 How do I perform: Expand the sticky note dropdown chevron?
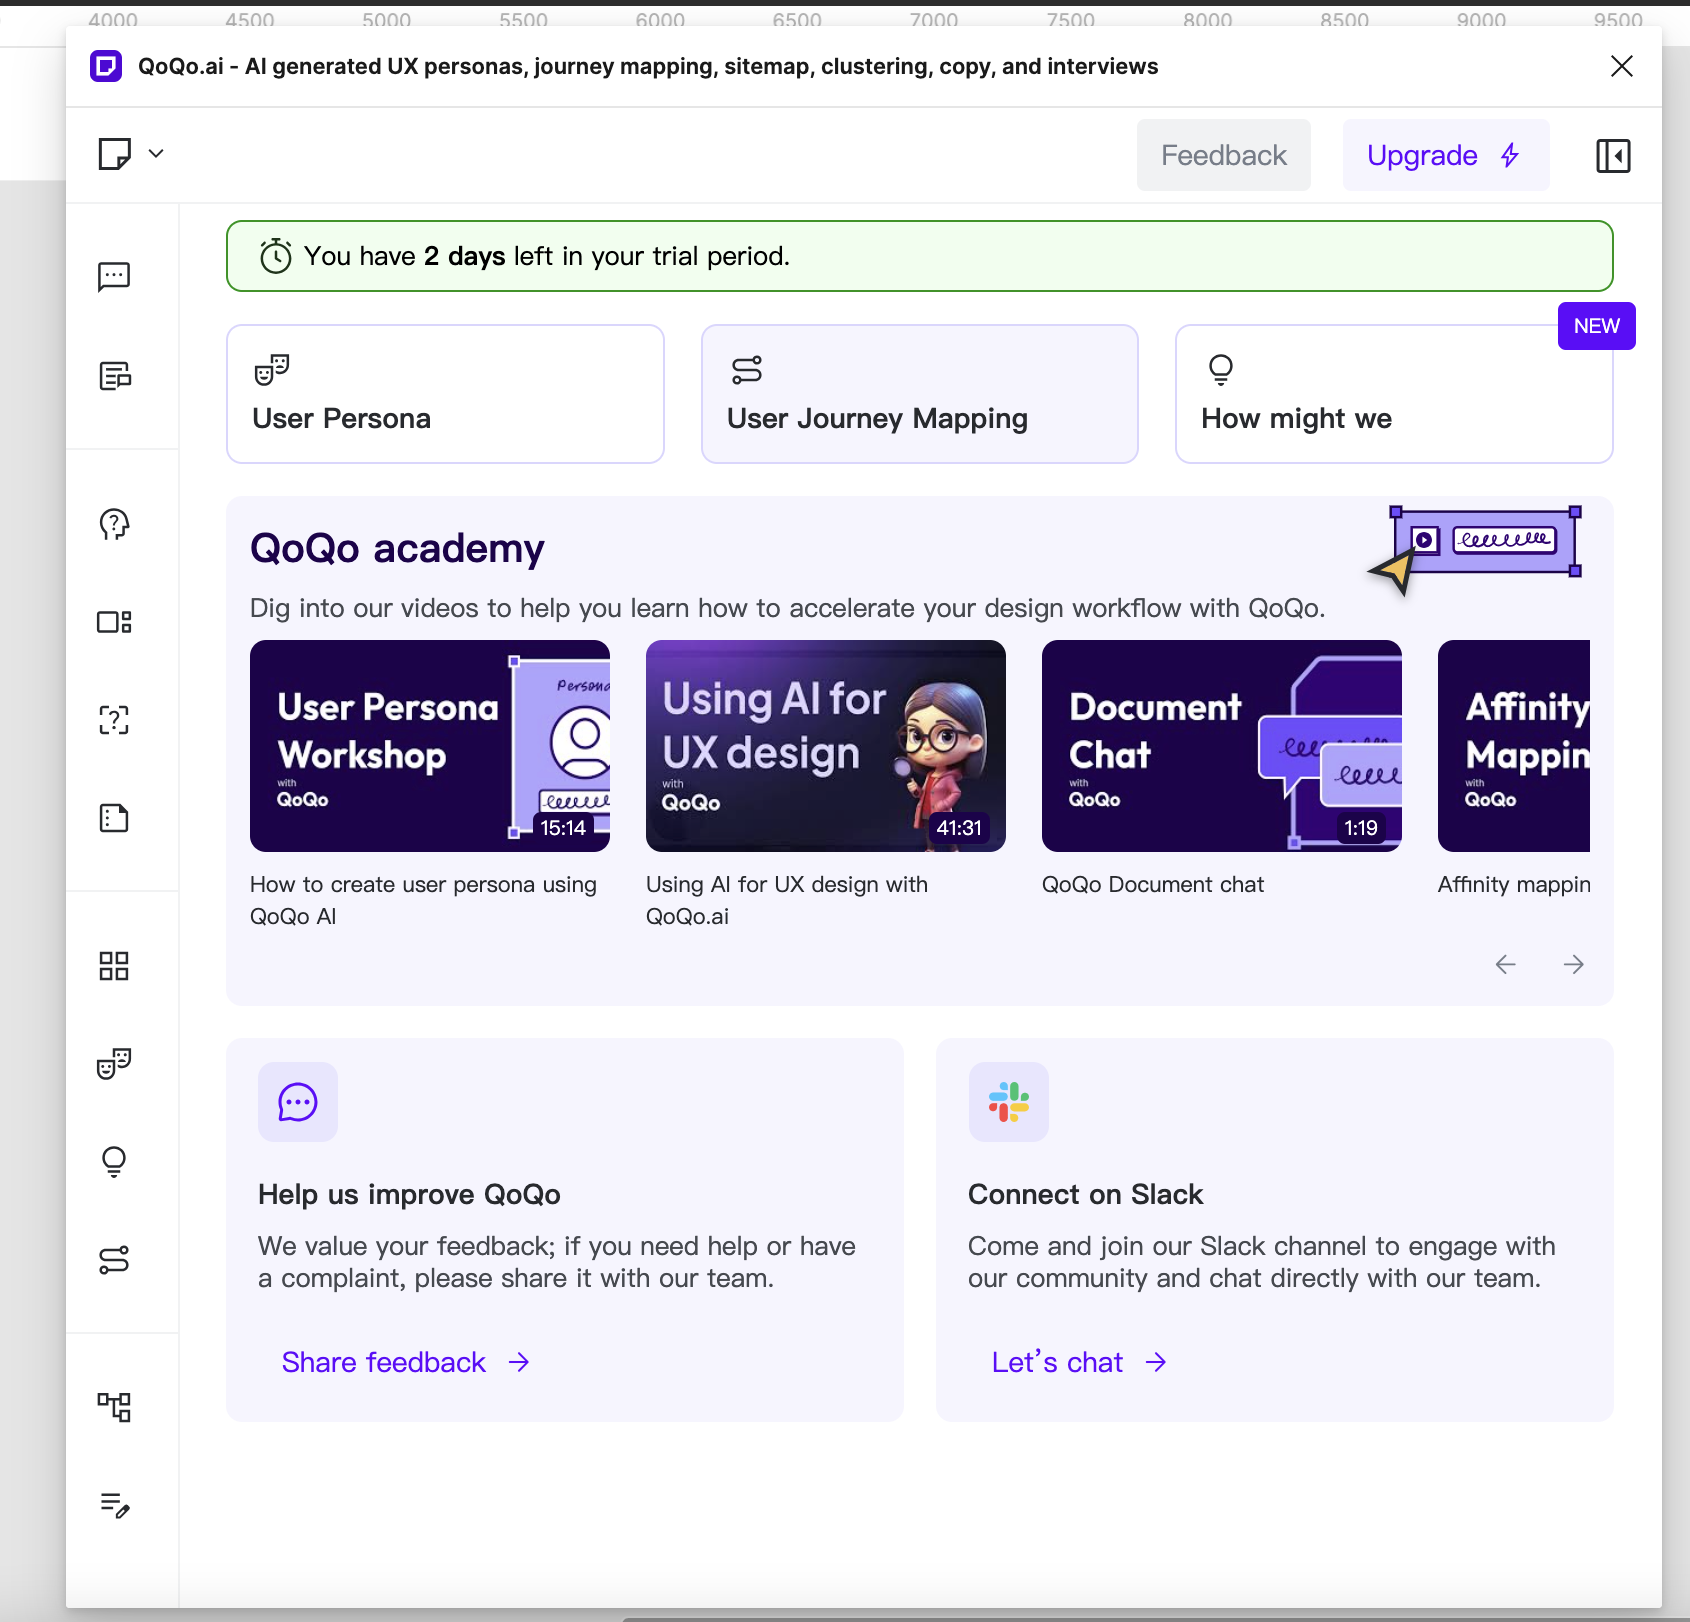coord(156,154)
